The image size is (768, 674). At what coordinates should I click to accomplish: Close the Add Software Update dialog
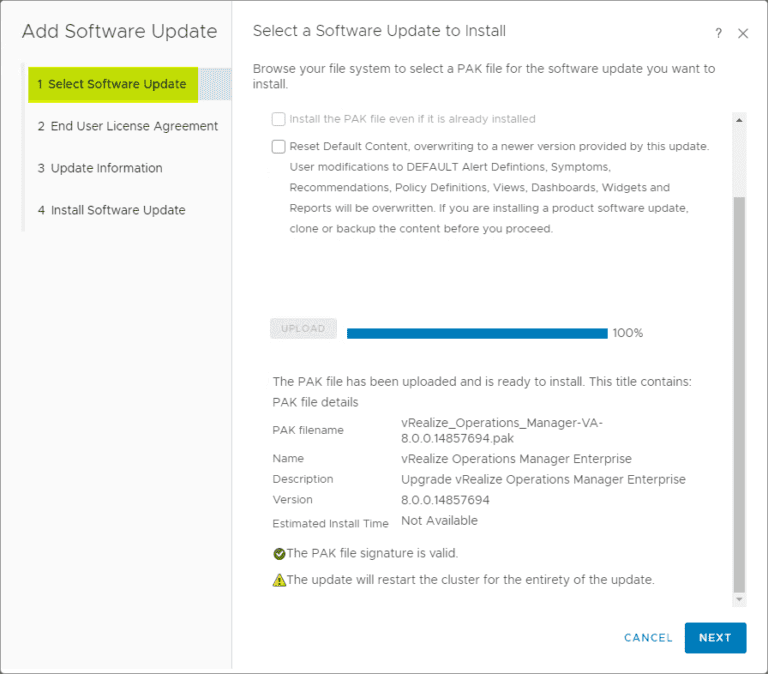pyautogui.click(x=743, y=34)
